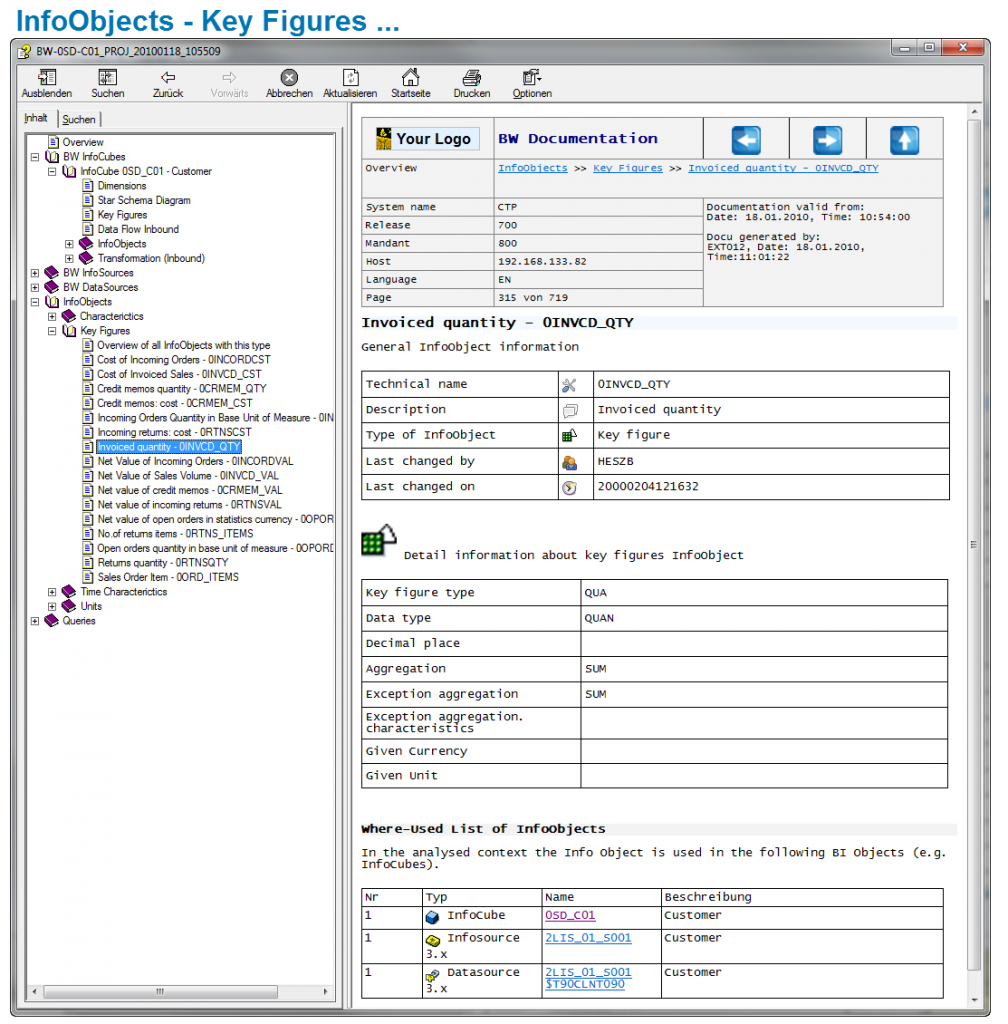1008x1024 pixels.
Task: Click the Suchen toolbar icon
Action: [107, 78]
